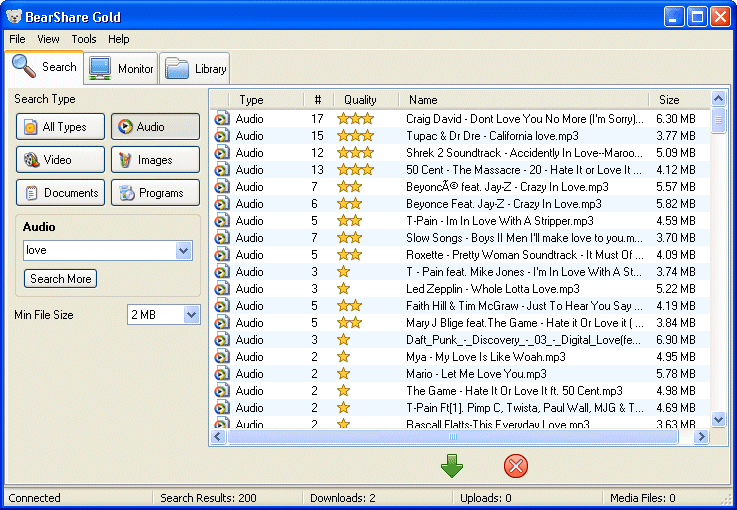Click the two-star rating of Roxette row
This screenshot has width=737, height=510.
[x=349, y=255]
